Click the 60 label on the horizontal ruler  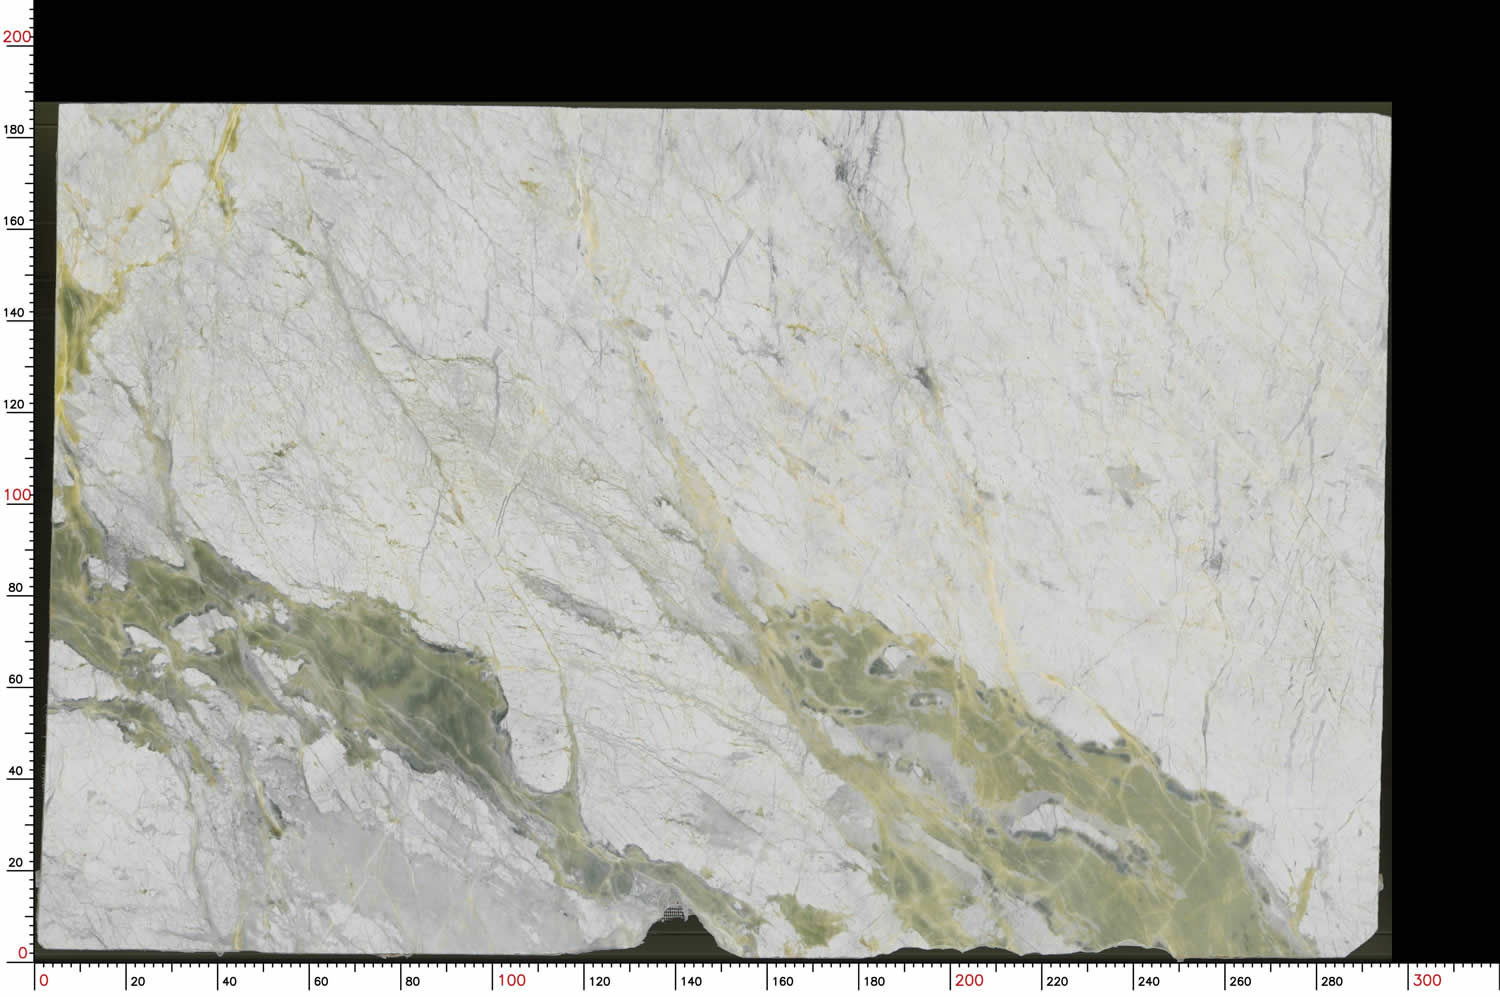[321, 981]
